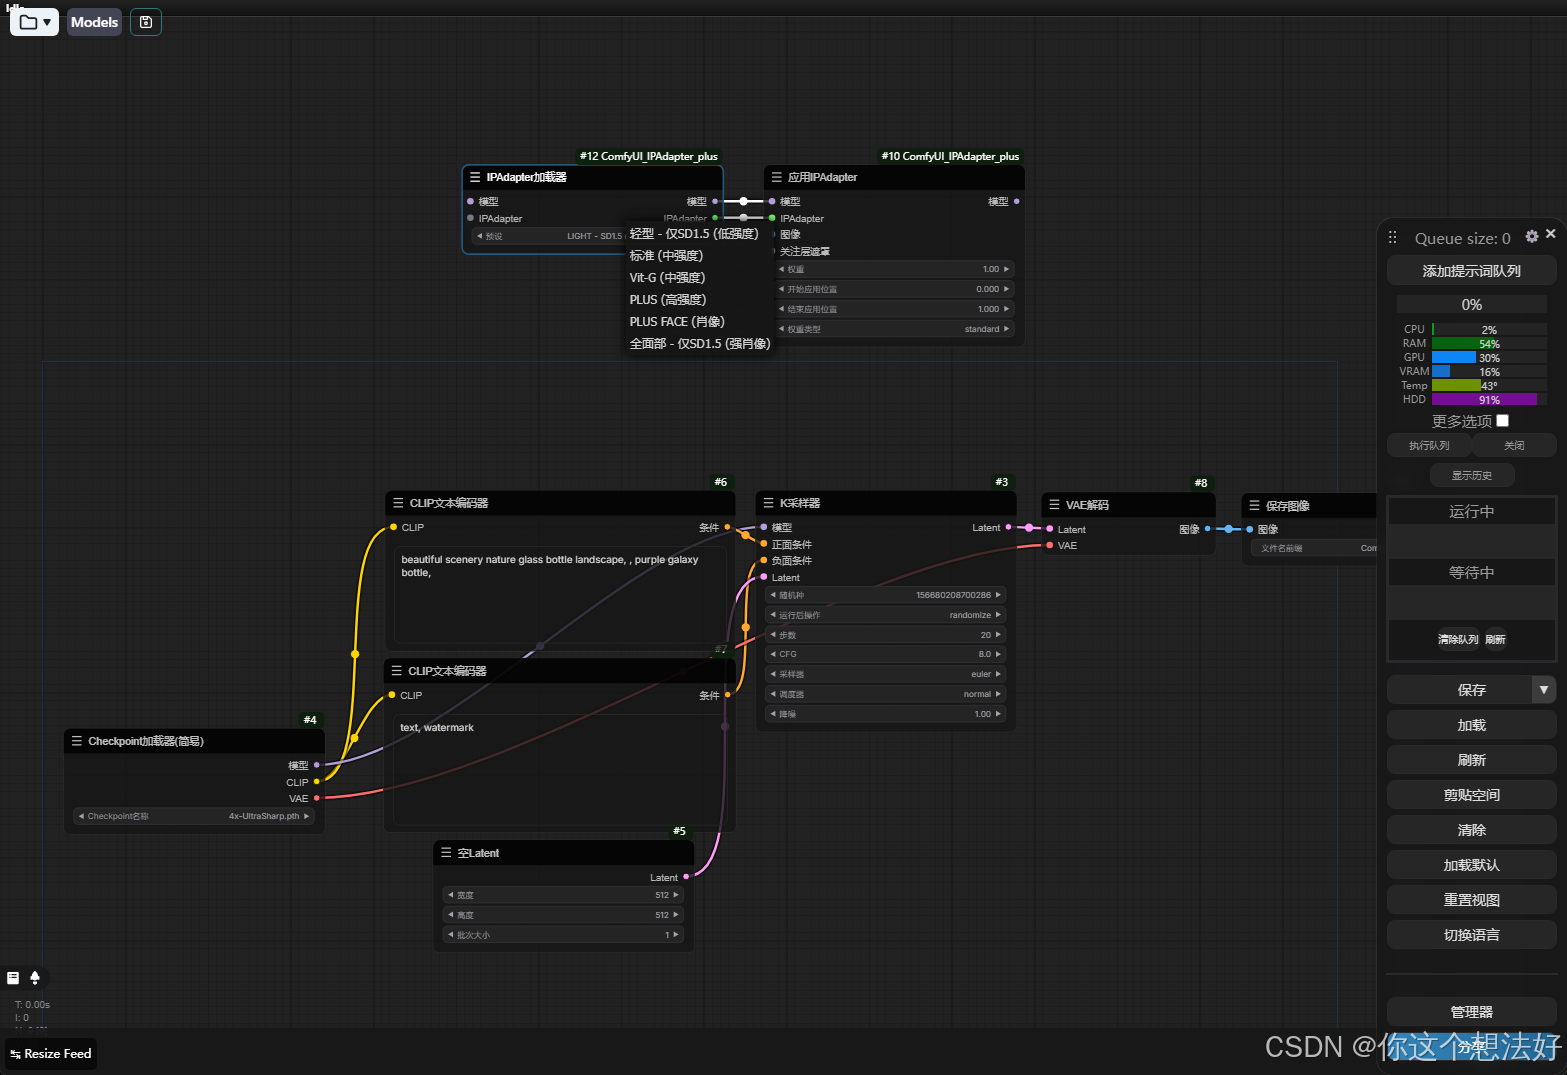Screen dimensions: 1567x1075
Task: Click 执行队列 button
Action: (x=1429, y=445)
